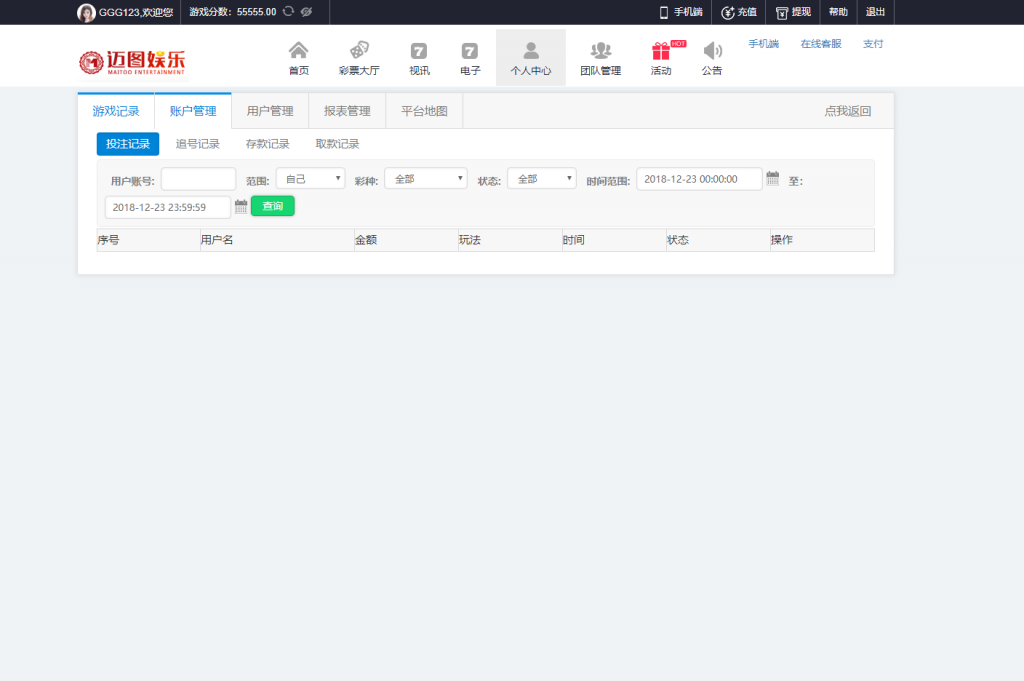Open the 彩票大厅 lottery hall icon

point(359,51)
